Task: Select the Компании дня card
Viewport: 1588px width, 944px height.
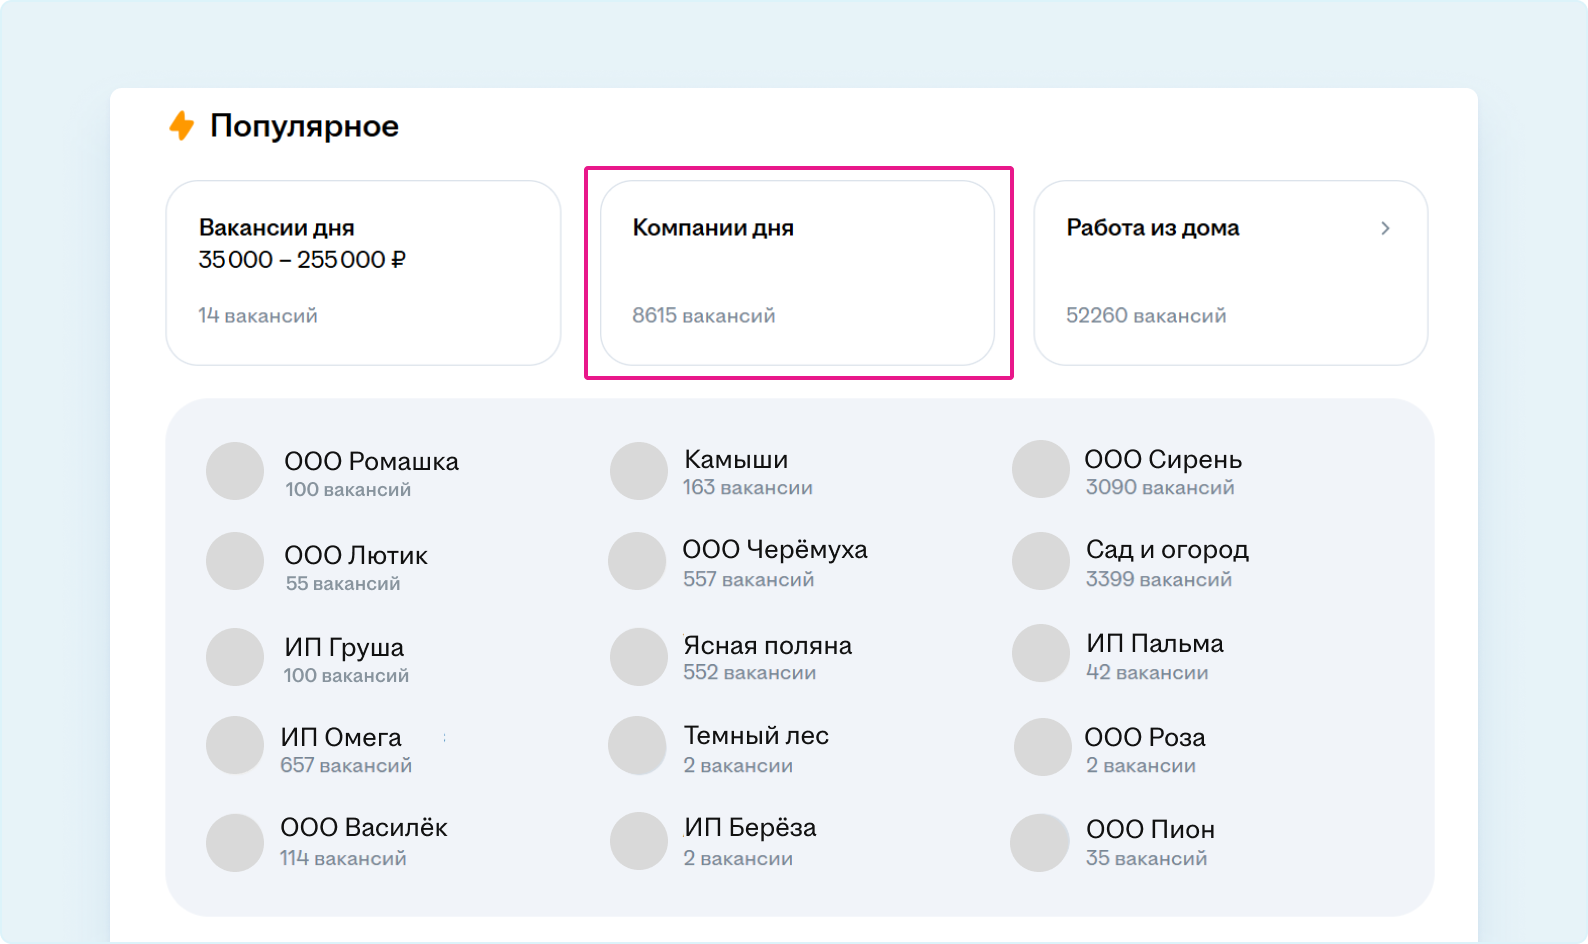Action: (797, 272)
